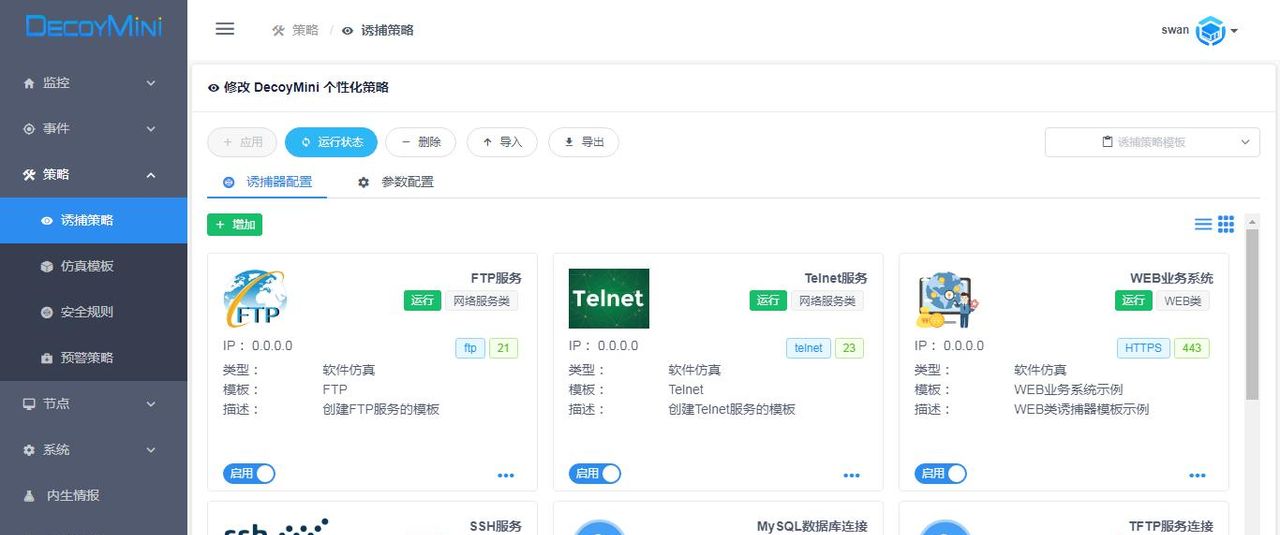Click the 预警策略 icon in sidebar
1280x535 pixels.
(47, 358)
